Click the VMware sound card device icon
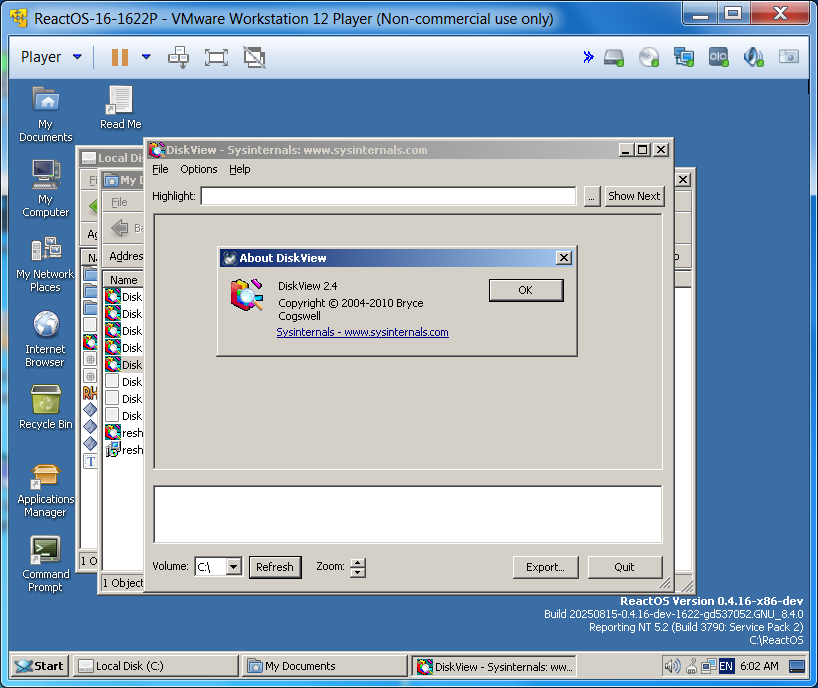 753,57
